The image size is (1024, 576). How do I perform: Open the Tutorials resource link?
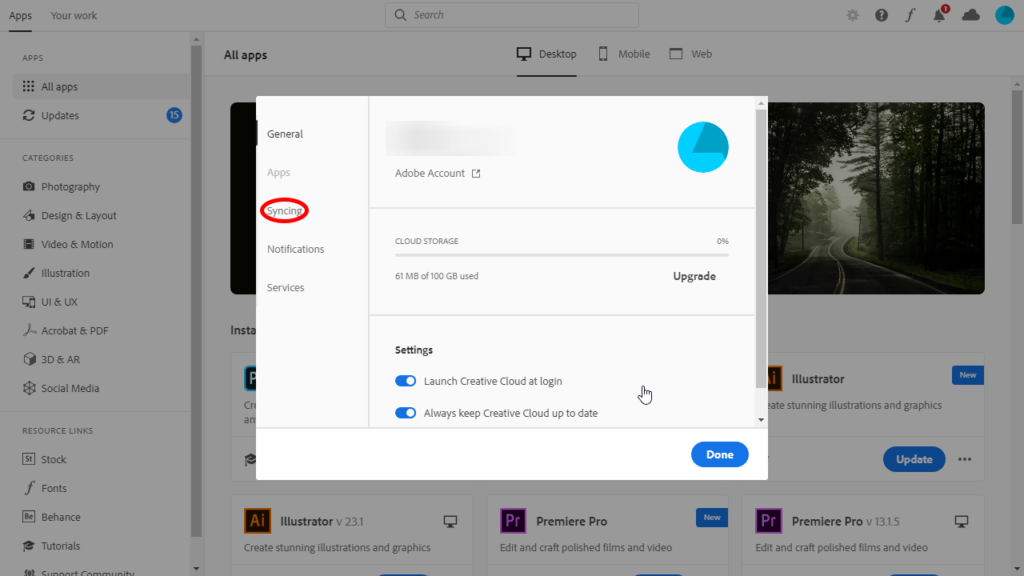[x=52, y=545]
